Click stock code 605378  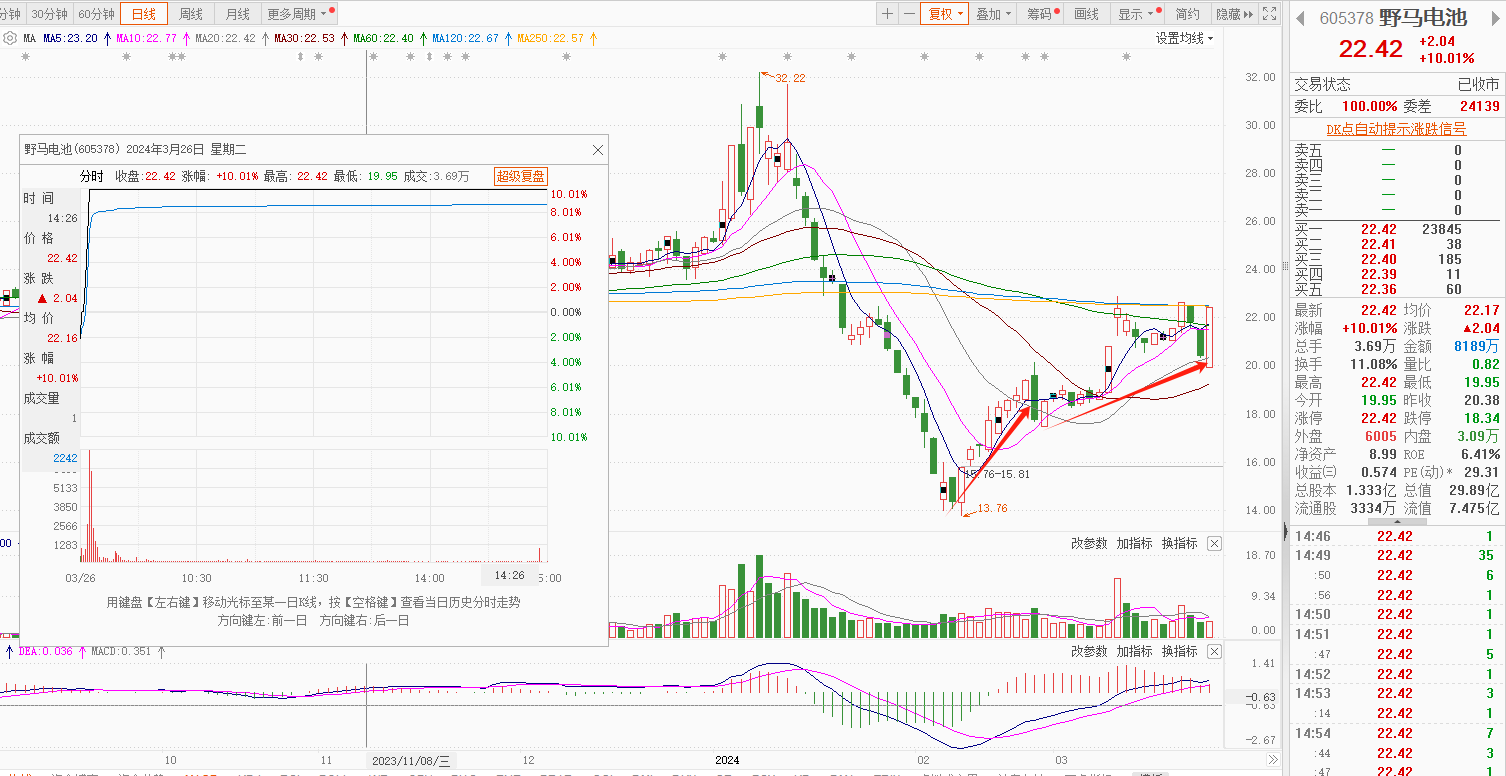[x=1346, y=18]
